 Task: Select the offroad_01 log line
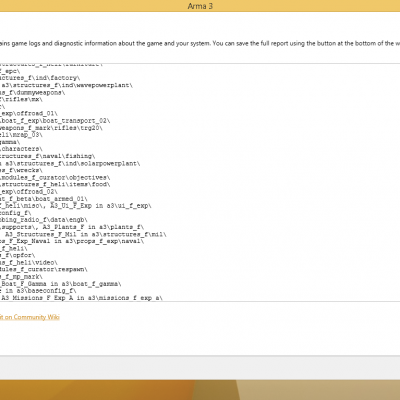tap(29, 114)
